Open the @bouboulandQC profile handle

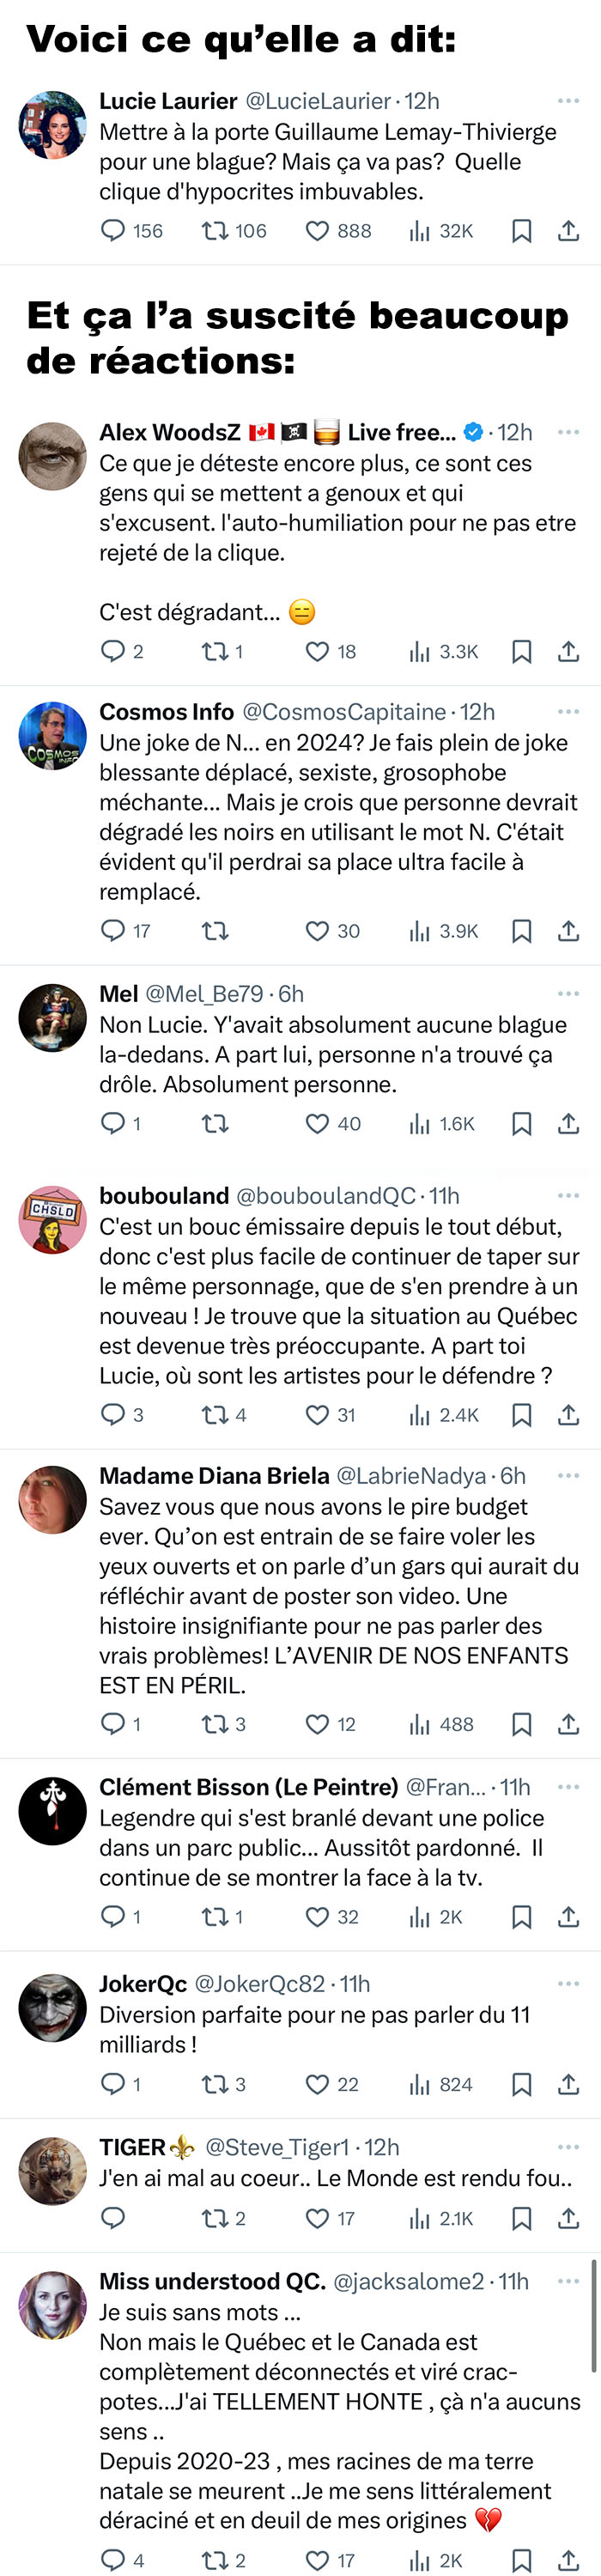(326, 1196)
